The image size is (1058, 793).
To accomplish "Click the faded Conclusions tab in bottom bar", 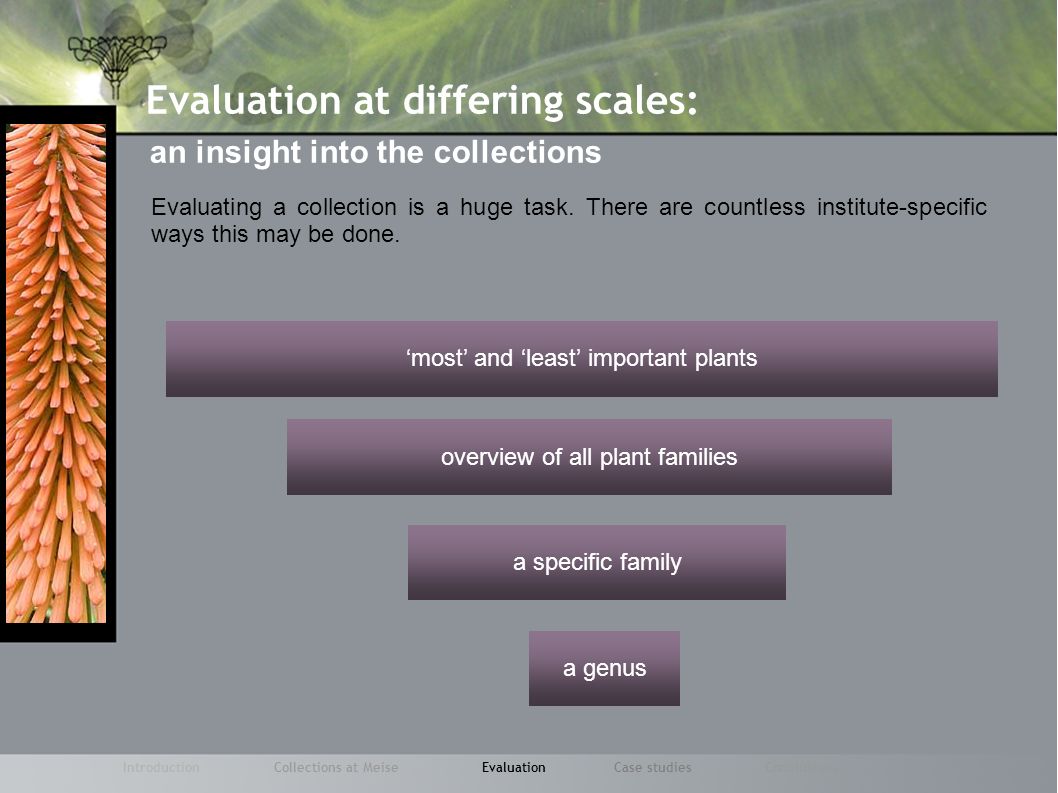I will click(802, 767).
